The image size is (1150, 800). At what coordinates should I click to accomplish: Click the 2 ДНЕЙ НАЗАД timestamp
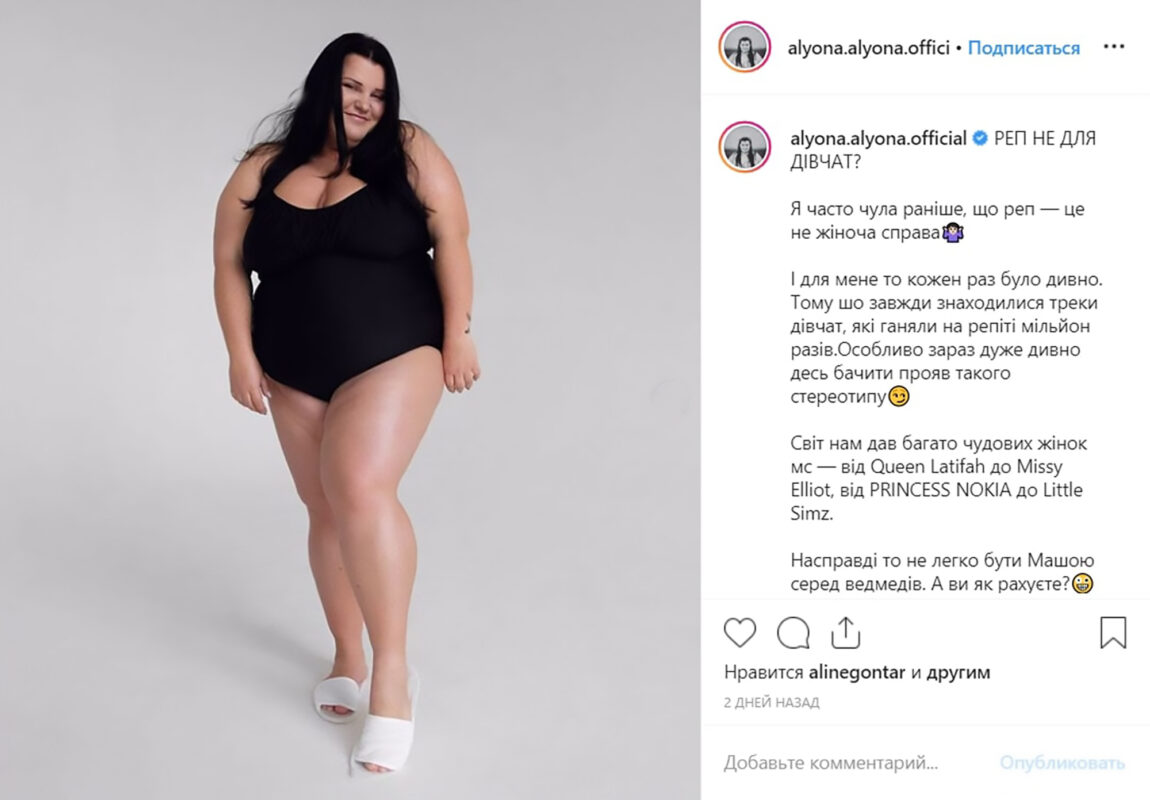click(x=771, y=702)
